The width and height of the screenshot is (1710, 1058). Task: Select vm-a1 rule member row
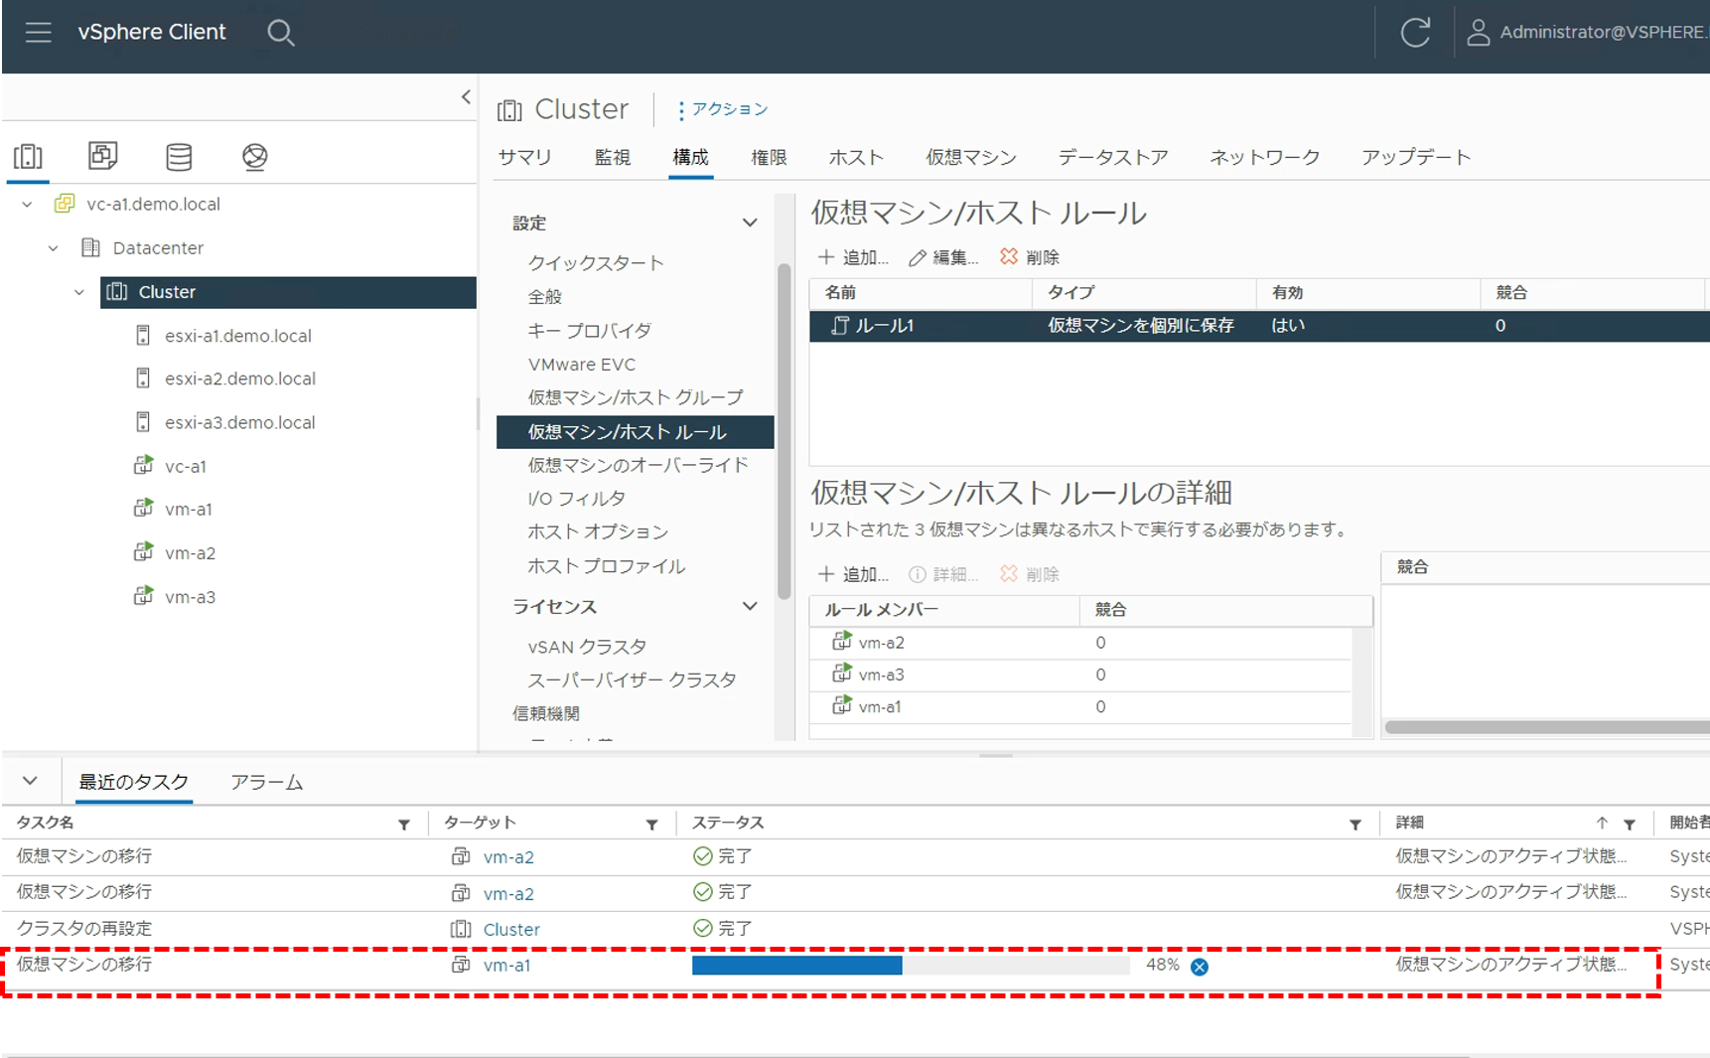[x=1081, y=707]
